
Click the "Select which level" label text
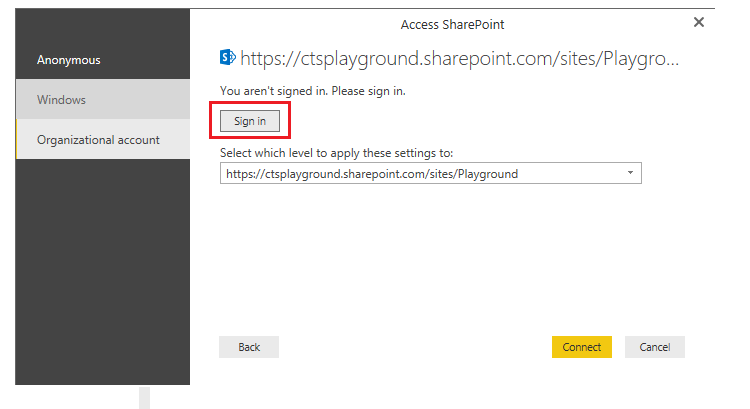pos(336,153)
